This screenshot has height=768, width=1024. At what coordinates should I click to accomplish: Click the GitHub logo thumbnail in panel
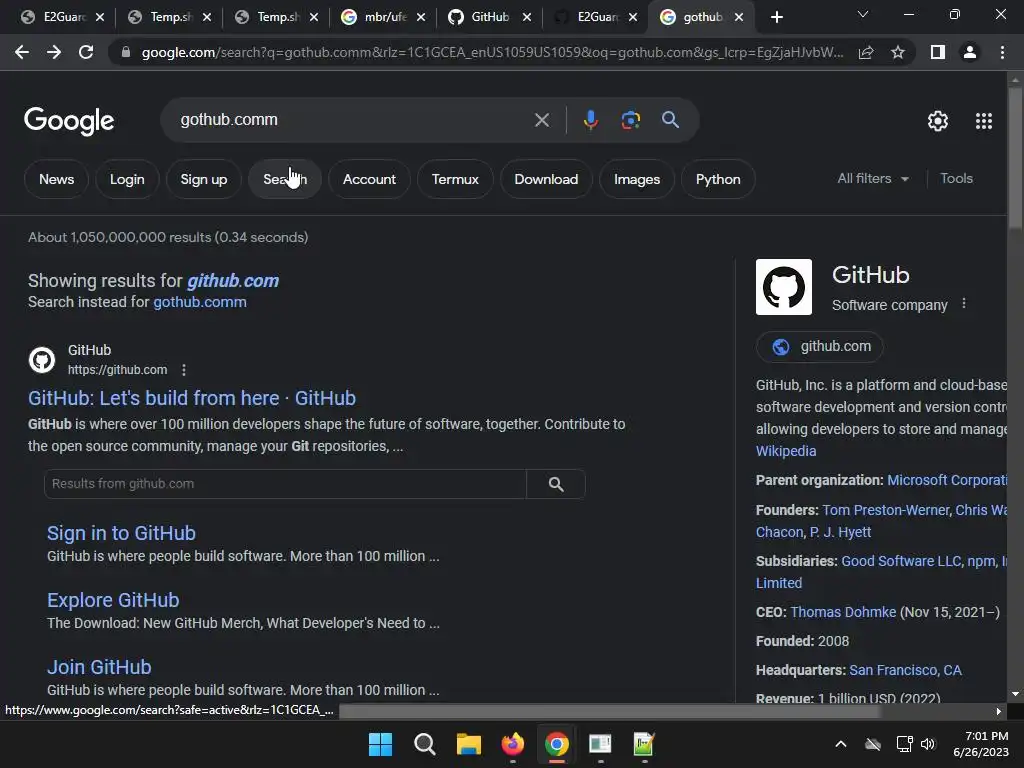[x=784, y=287]
